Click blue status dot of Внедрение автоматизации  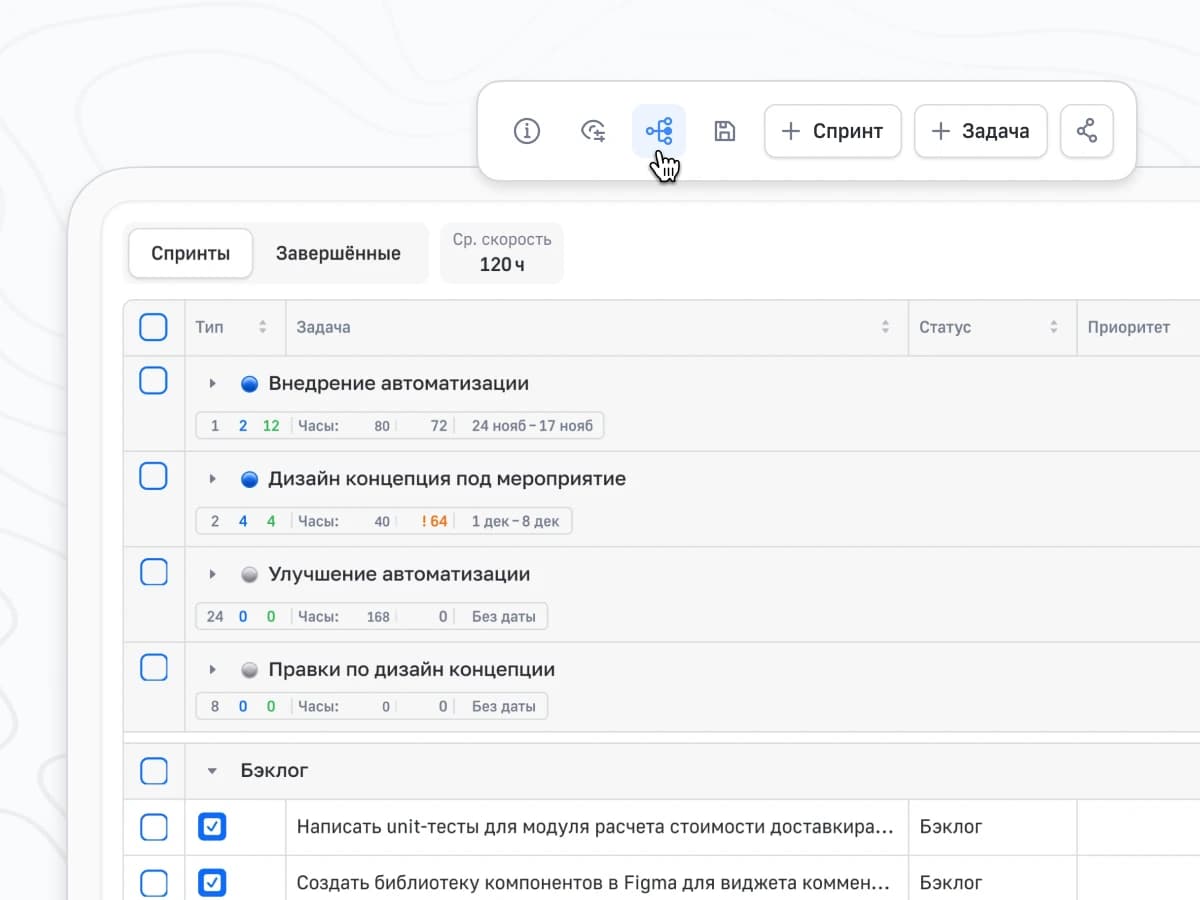tap(250, 384)
